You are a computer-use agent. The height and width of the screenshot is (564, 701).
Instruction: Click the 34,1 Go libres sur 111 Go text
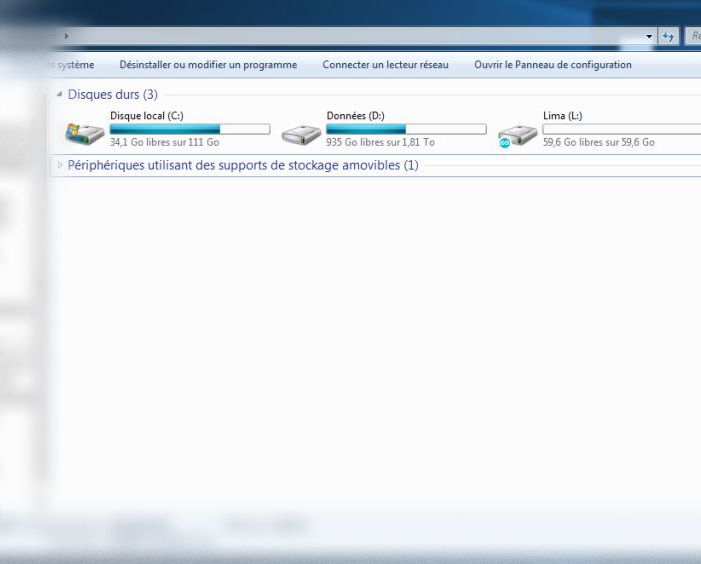(164, 143)
